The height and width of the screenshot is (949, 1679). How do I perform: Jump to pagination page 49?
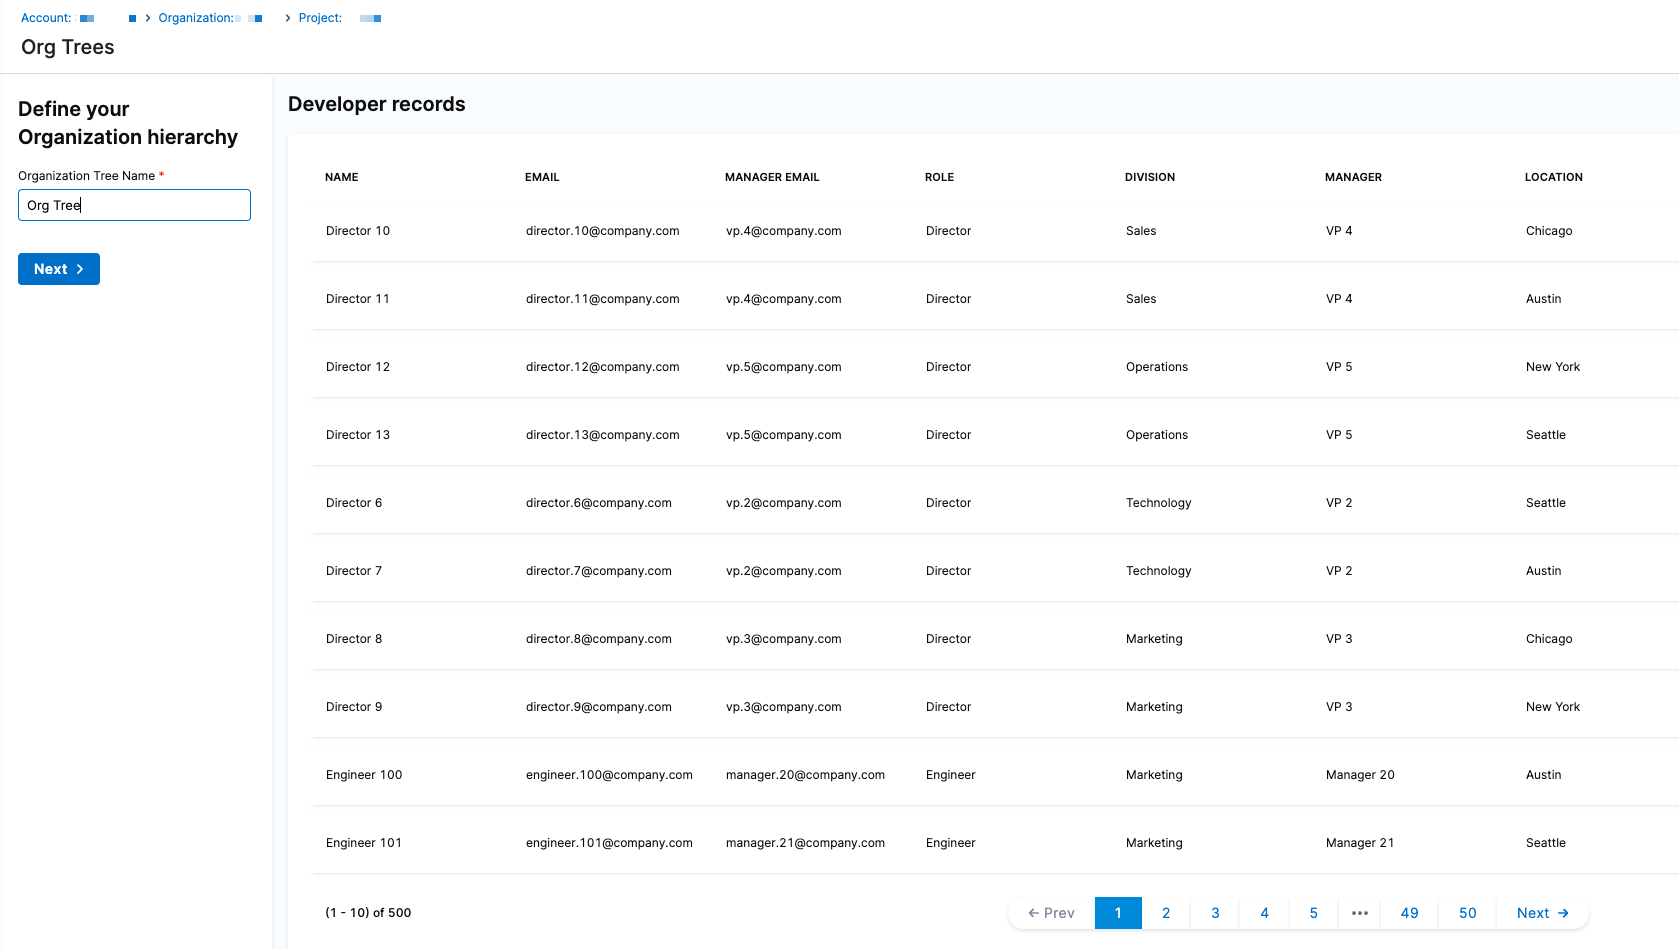[1409, 913]
